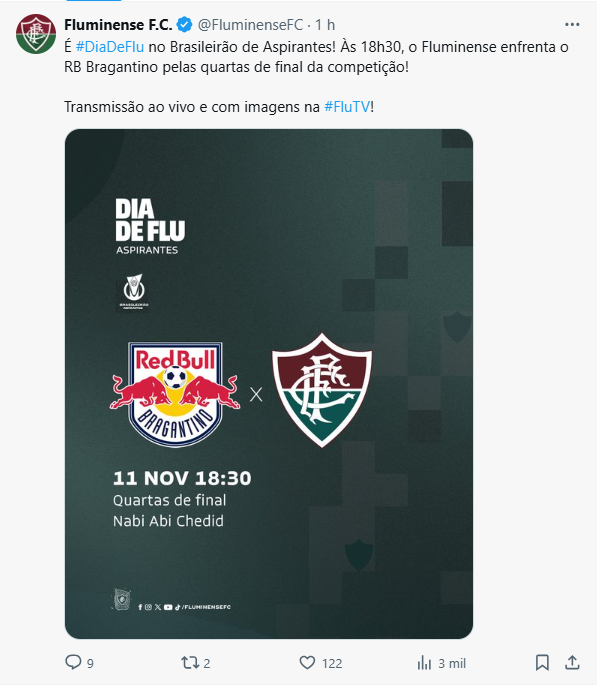Click the 122 likes count
The height and width of the screenshot is (687, 597).
tap(332, 664)
